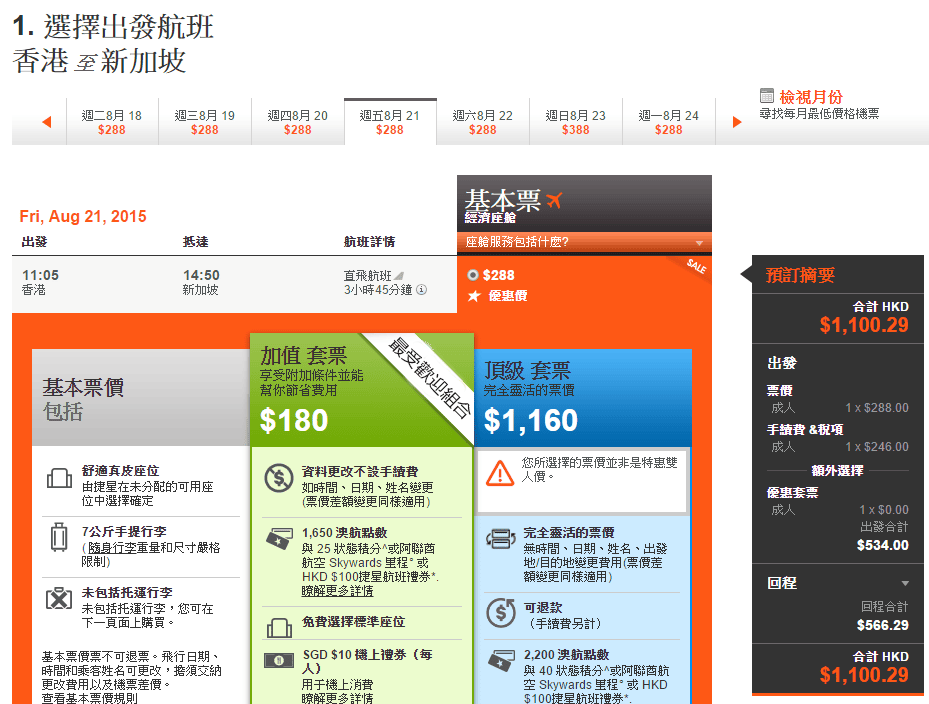Select the 週四8月 20 date tab

[297, 122]
